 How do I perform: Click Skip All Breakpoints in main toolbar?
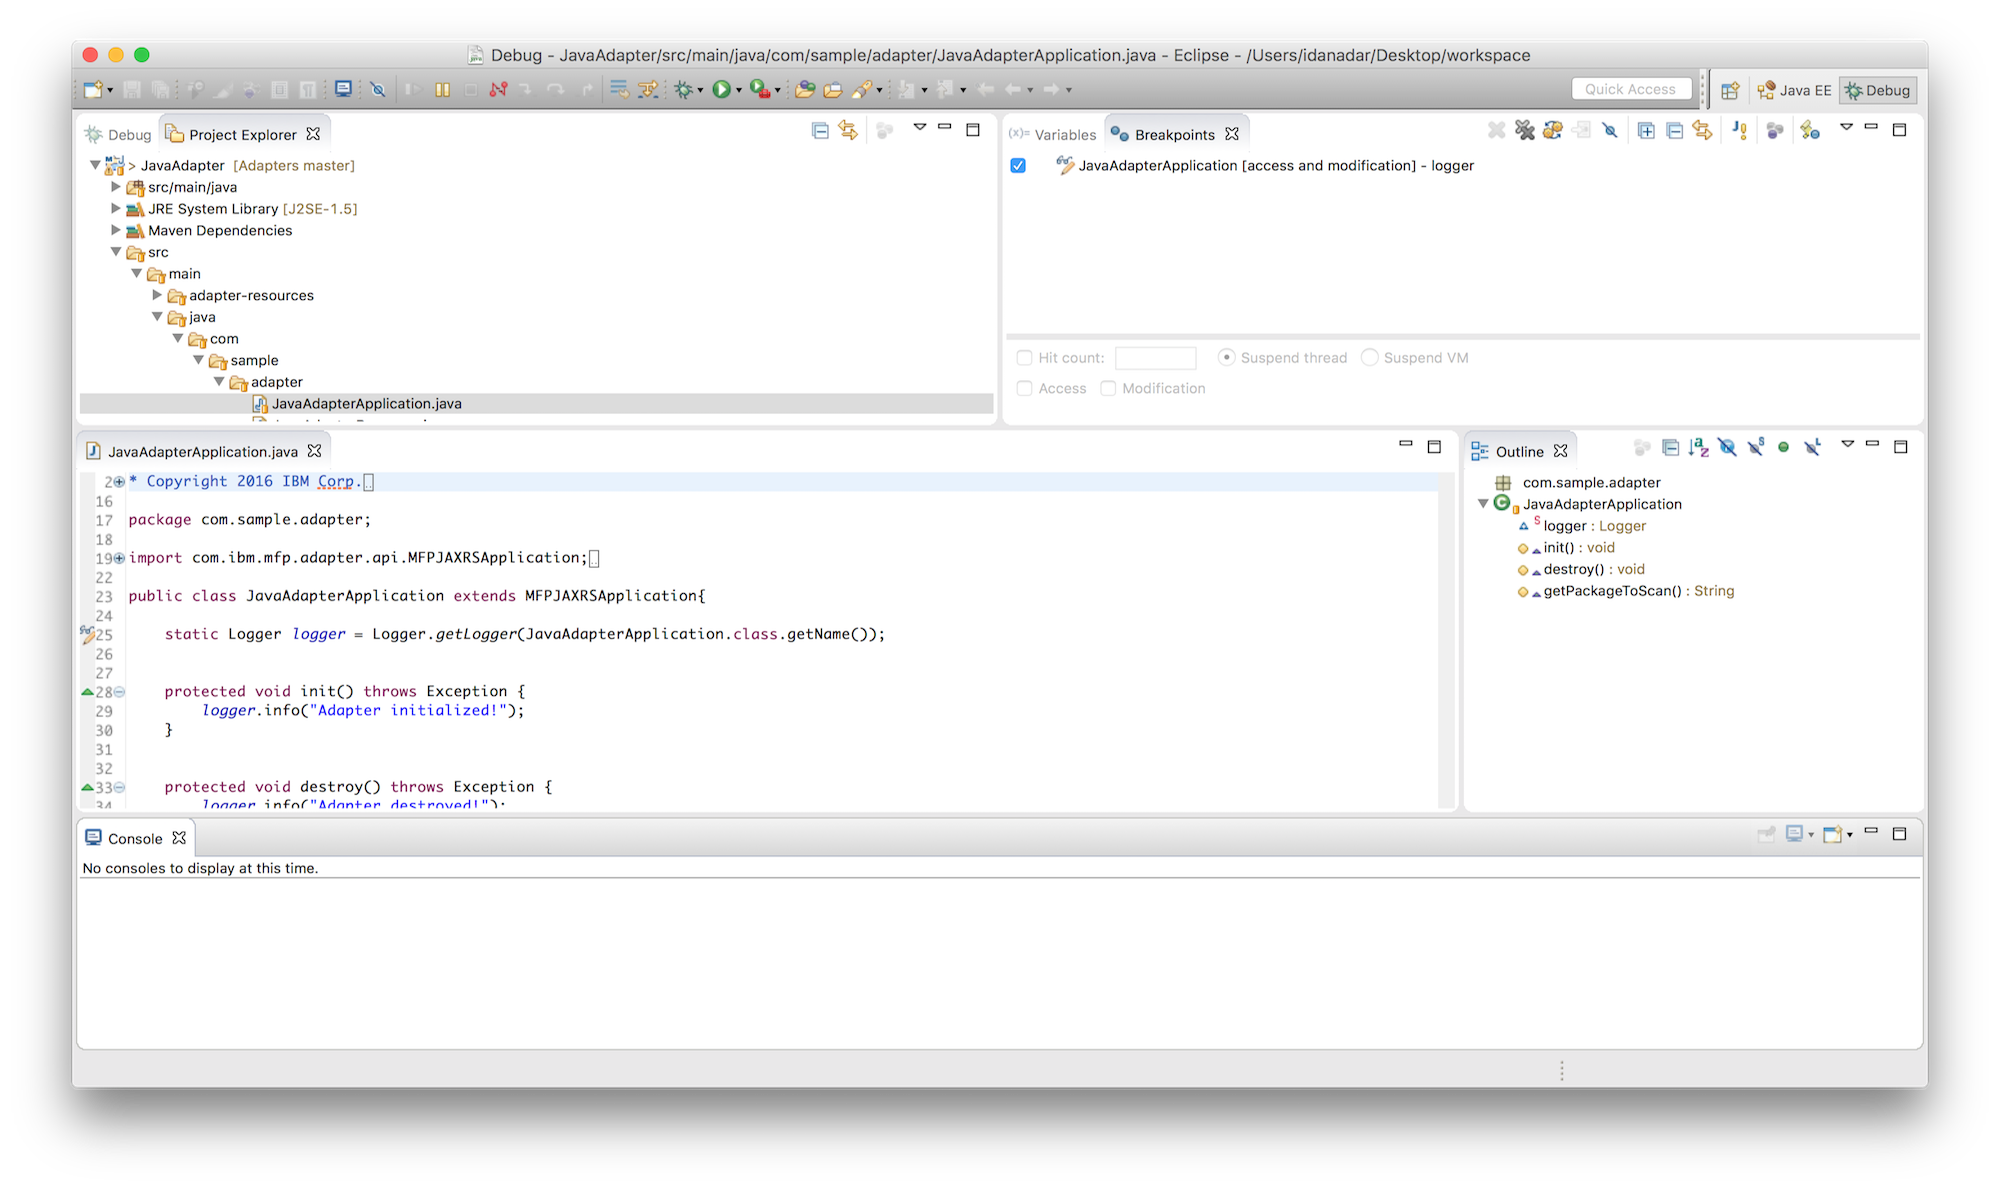pyautogui.click(x=378, y=90)
